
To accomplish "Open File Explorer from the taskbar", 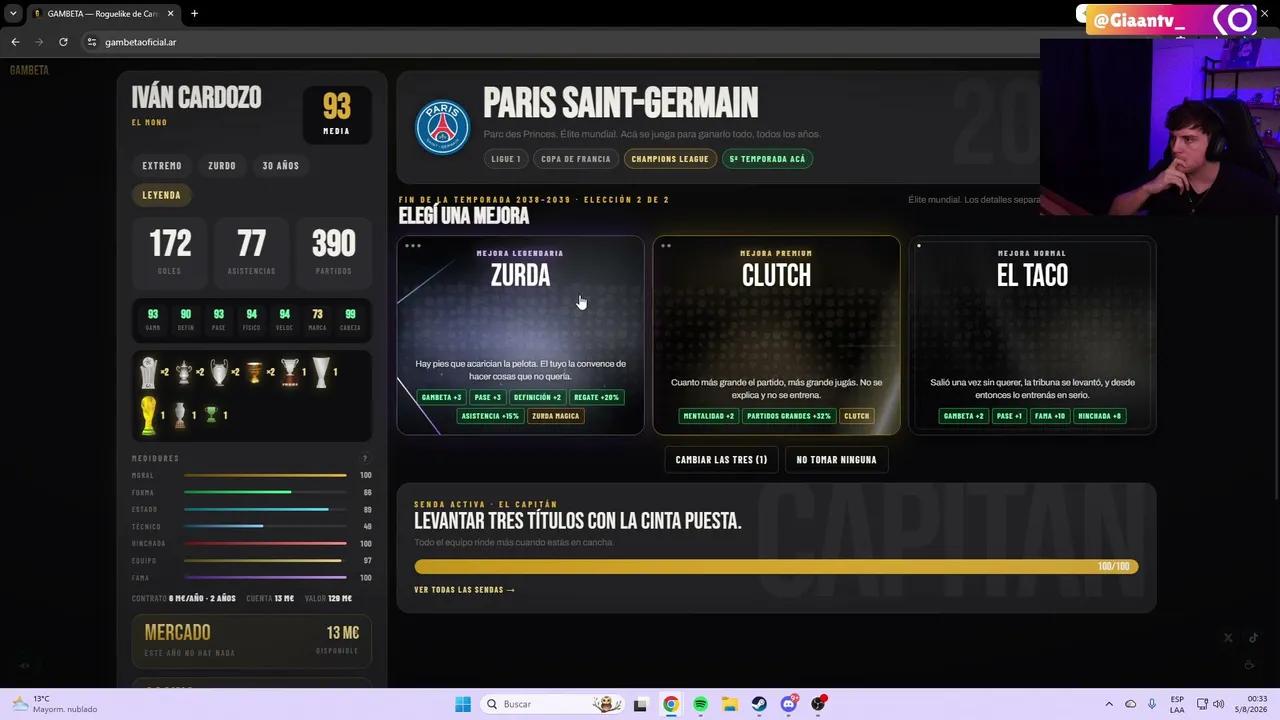I will click(x=730, y=704).
